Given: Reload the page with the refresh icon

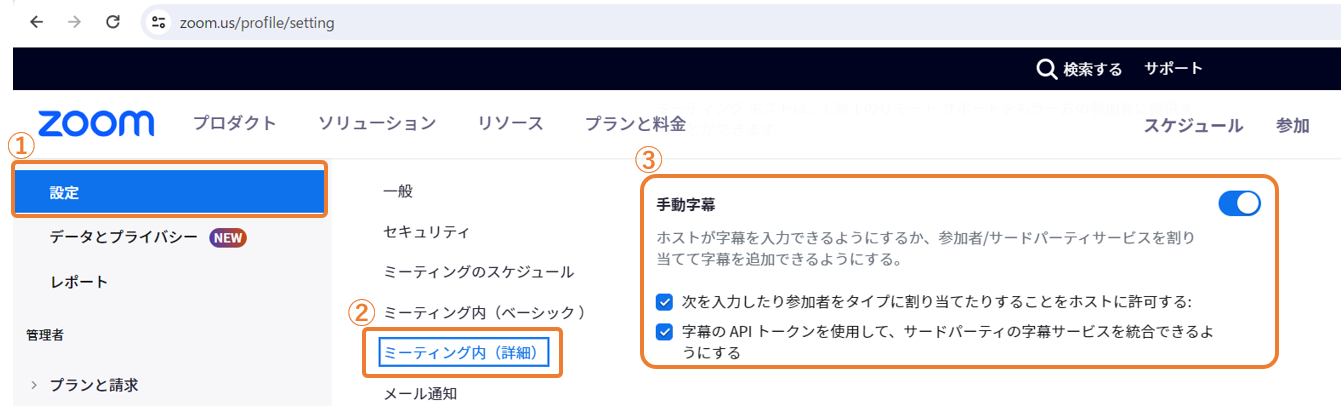Looking at the screenshot, I should point(113,22).
